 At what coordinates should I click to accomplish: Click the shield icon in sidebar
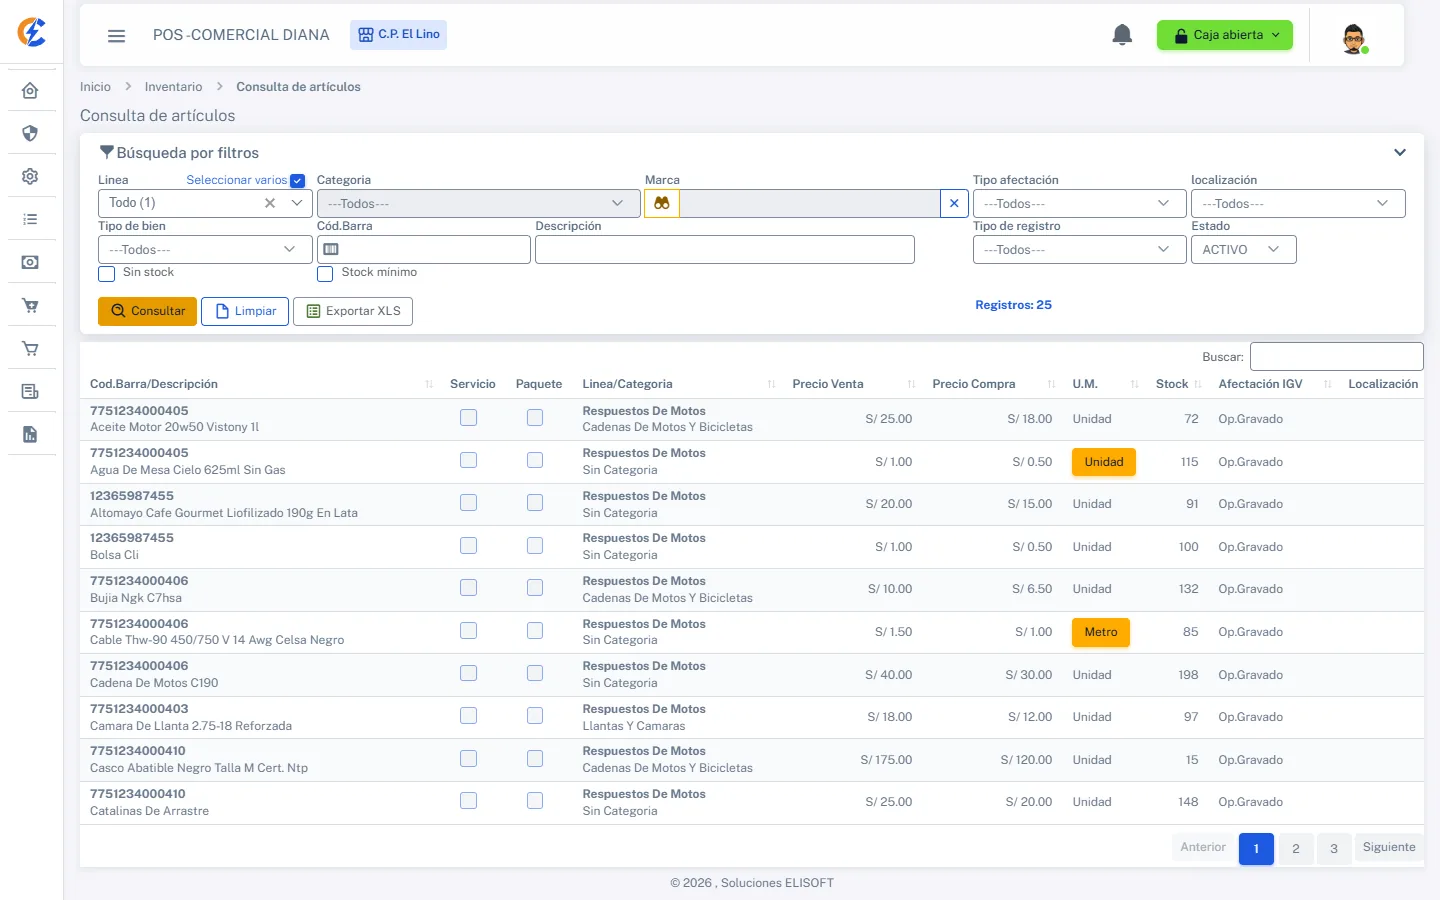30,133
